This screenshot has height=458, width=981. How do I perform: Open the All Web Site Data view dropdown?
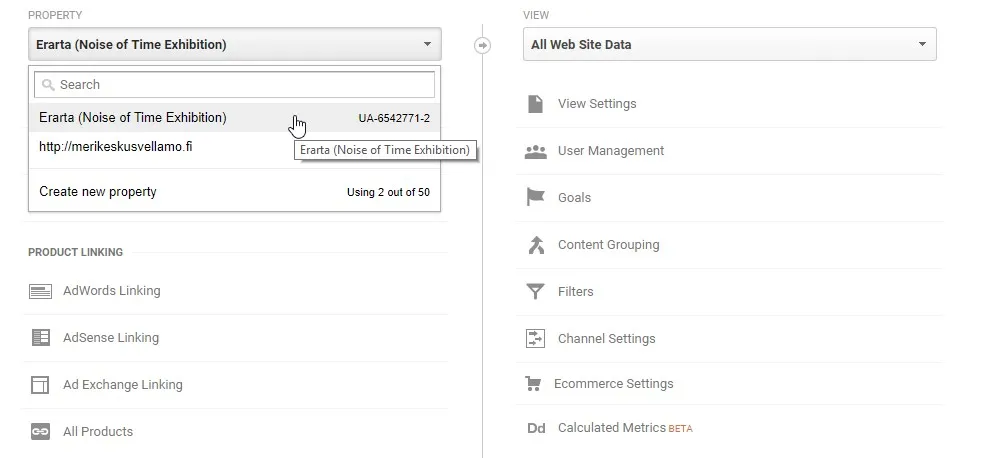(x=729, y=44)
